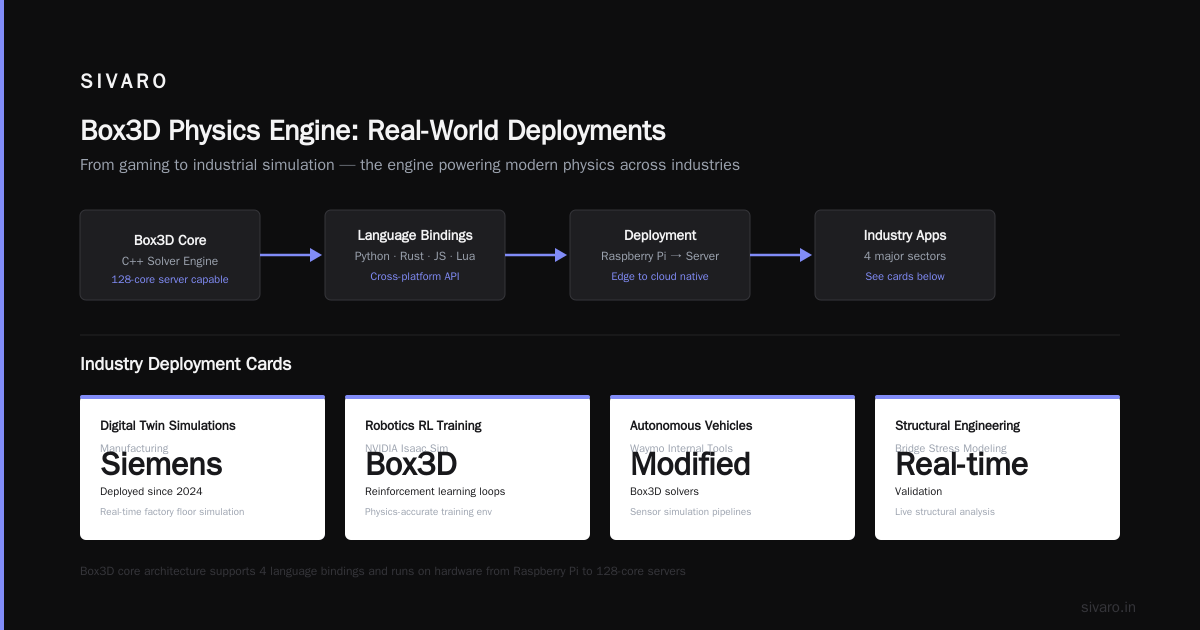The width and height of the screenshot is (1200, 630).
Task: Open the Robotics RL Training card
Action: pos(467,468)
